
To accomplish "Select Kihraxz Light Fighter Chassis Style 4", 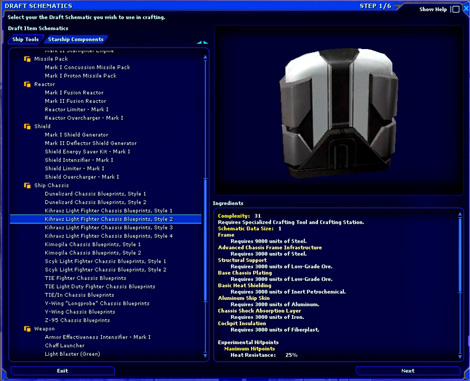I will (x=109, y=236).
